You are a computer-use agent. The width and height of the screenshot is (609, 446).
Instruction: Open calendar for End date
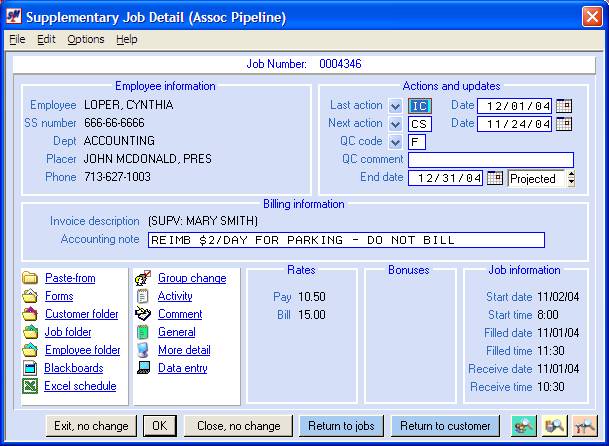click(x=495, y=178)
